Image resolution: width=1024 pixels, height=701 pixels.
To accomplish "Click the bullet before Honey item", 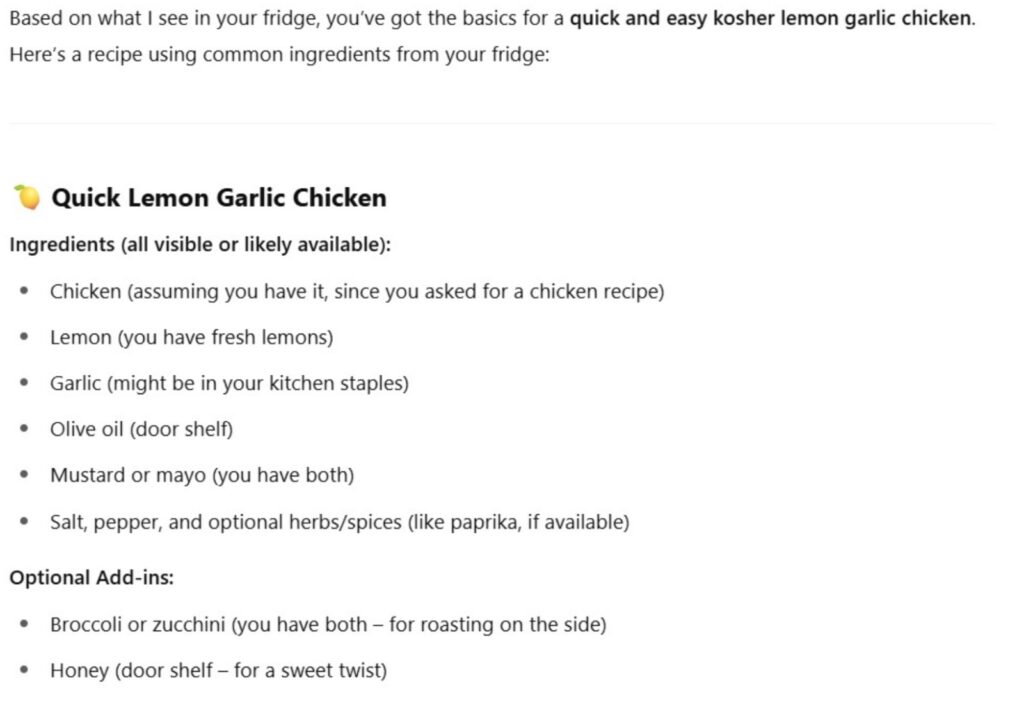I will tap(24, 670).
